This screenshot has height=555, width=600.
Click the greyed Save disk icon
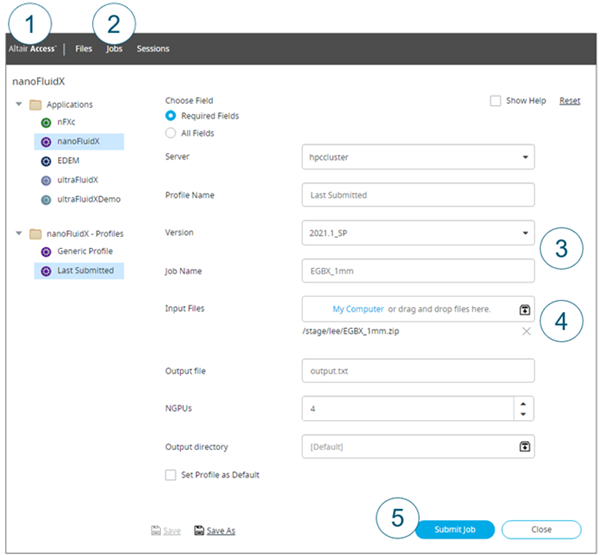156,530
